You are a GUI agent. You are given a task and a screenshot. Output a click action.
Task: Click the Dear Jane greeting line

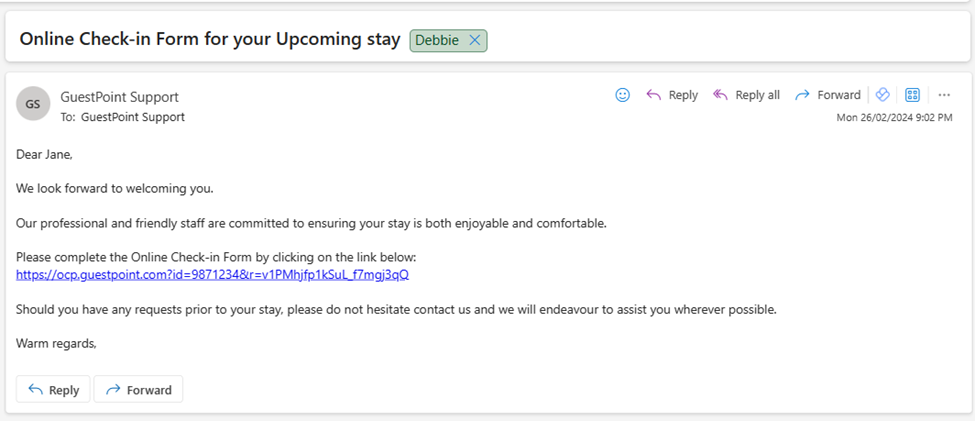tap(44, 155)
